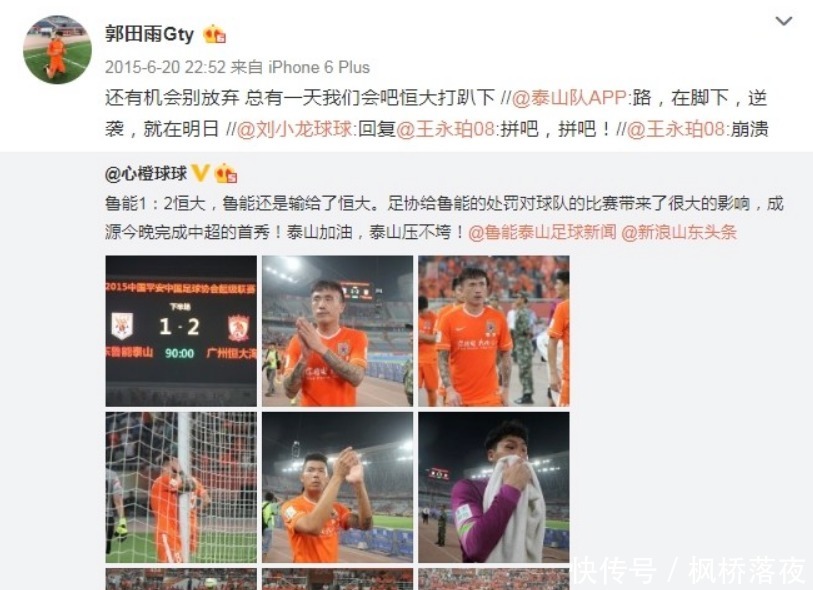Open the @鲁能泰山足球新闻 mention
Viewport: 813px width, 590px height.
click(x=542, y=232)
